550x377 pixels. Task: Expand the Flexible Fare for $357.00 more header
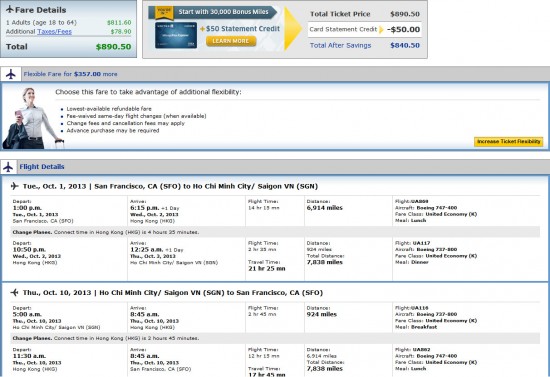pyautogui.click(x=71, y=74)
